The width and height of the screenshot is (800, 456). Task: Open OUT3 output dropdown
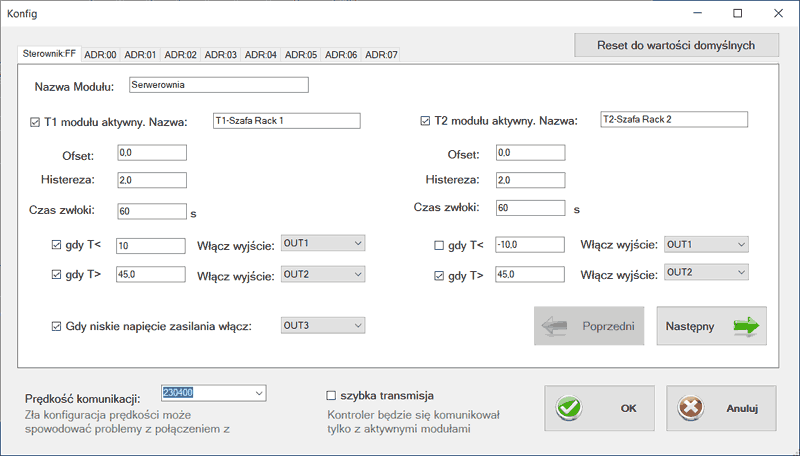click(x=358, y=325)
